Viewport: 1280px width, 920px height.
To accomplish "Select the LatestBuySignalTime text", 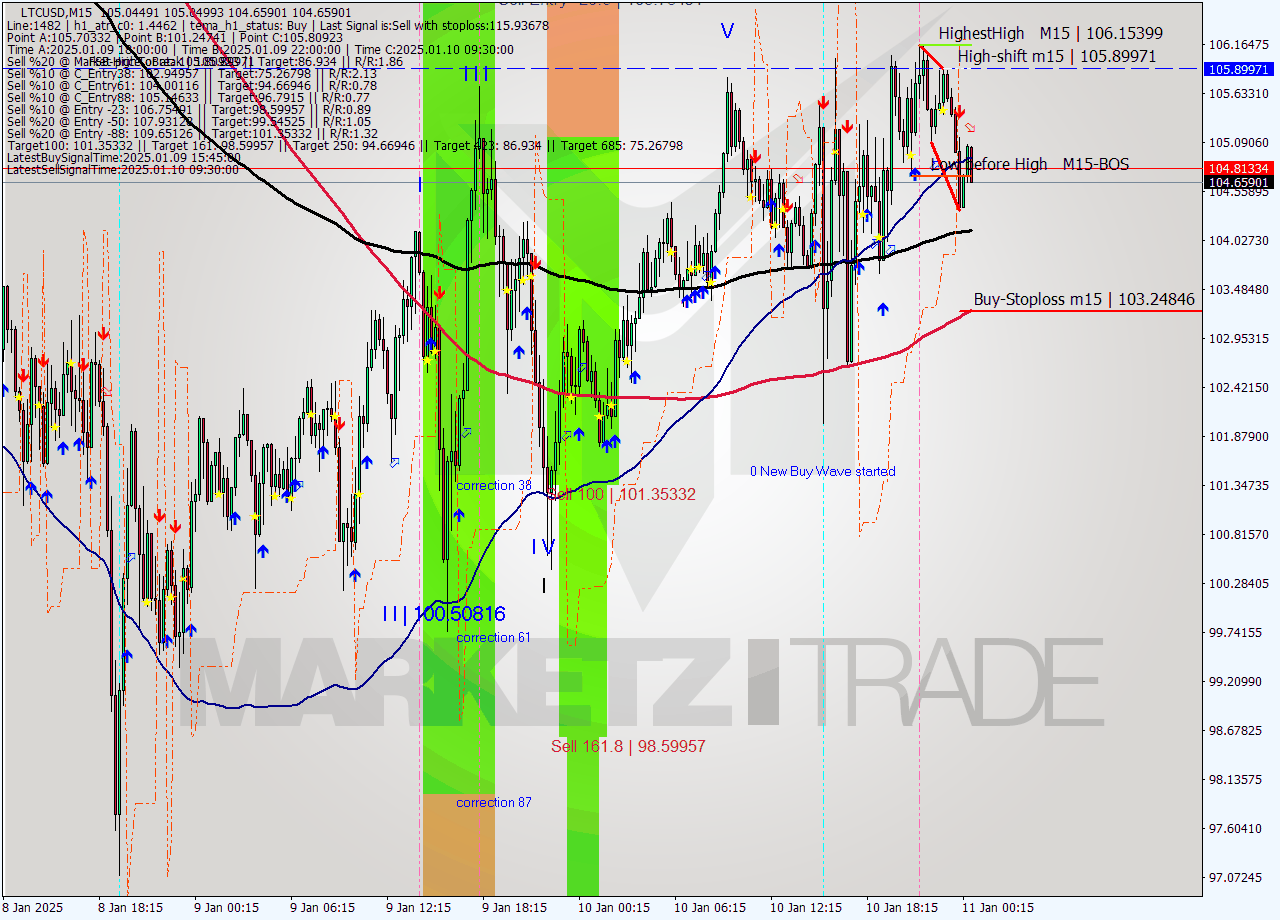I will pyautogui.click(x=123, y=158).
